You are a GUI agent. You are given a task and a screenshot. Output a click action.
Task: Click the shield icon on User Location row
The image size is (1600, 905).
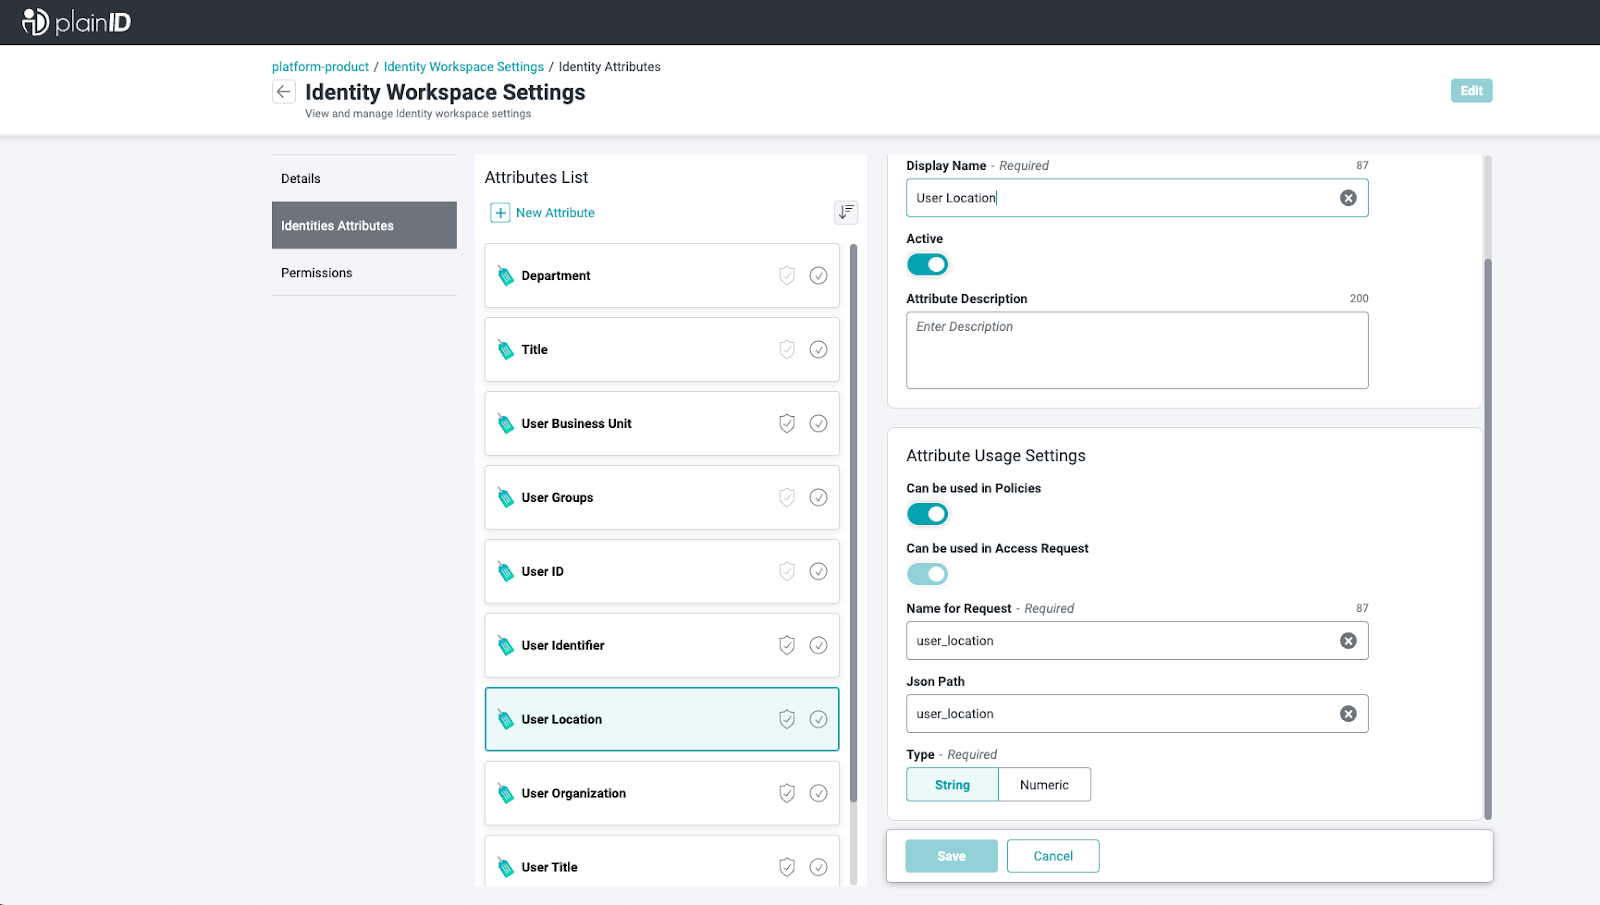point(787,719)
